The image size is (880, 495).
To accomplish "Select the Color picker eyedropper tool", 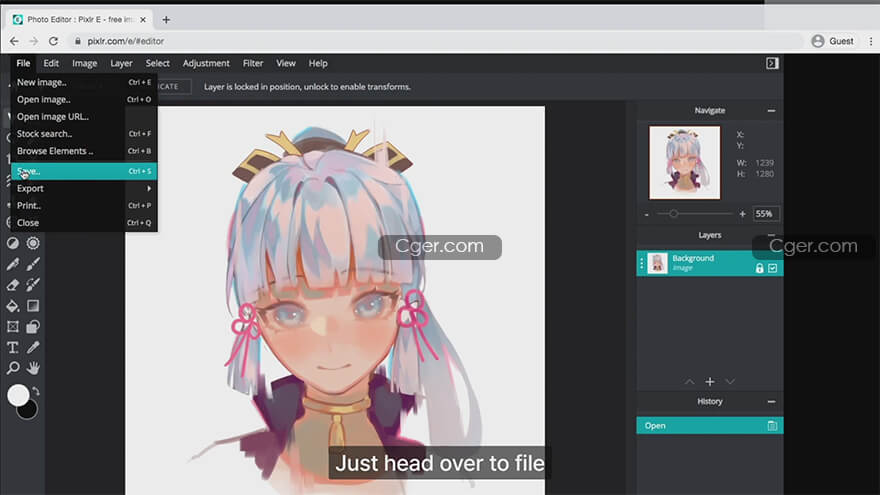I will [33, 347].
